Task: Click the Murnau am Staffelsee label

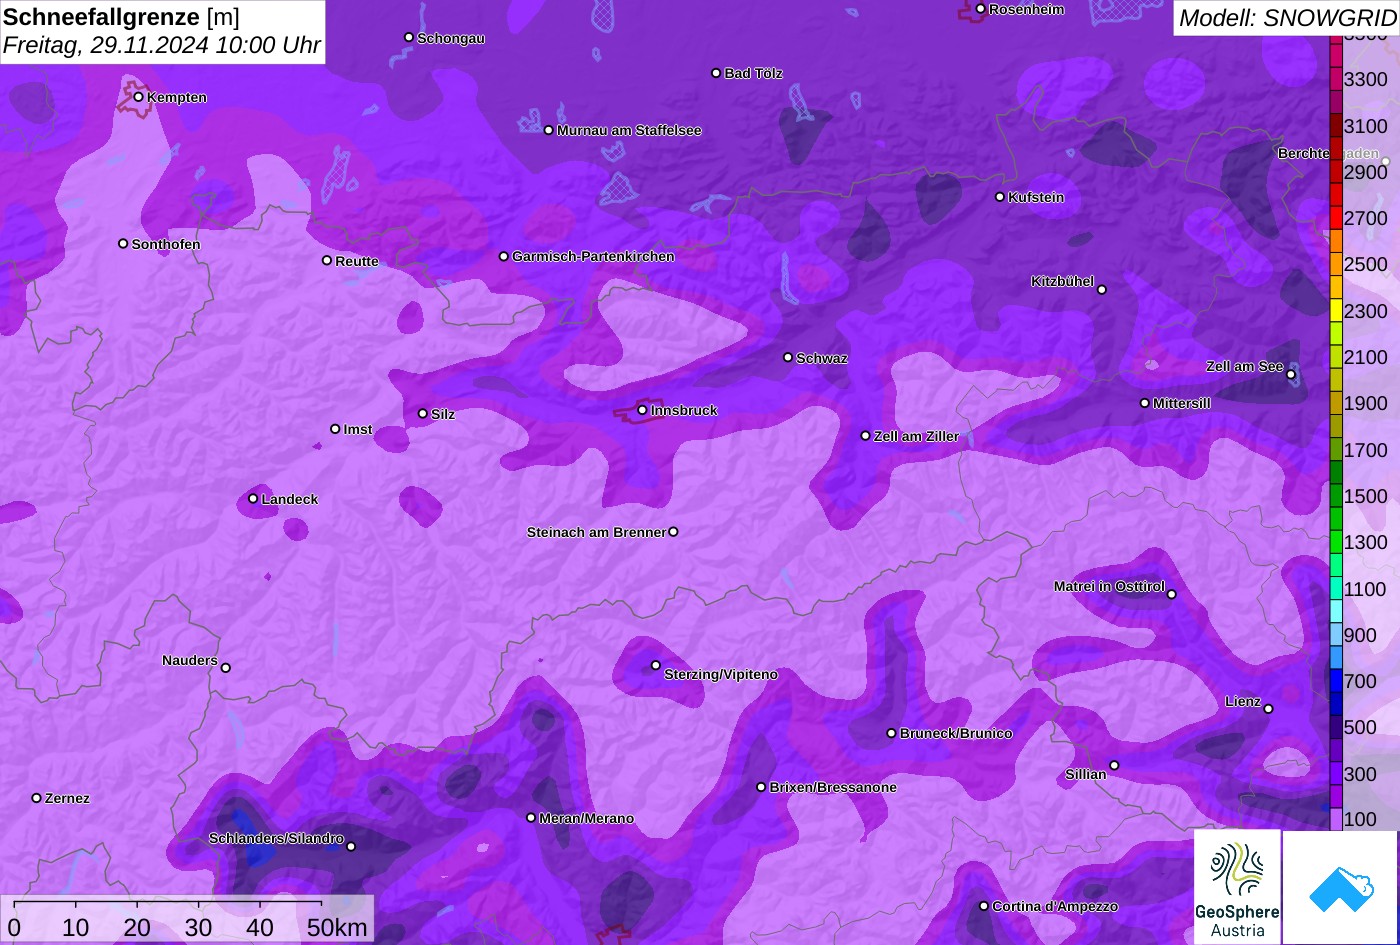Action: 629,131
